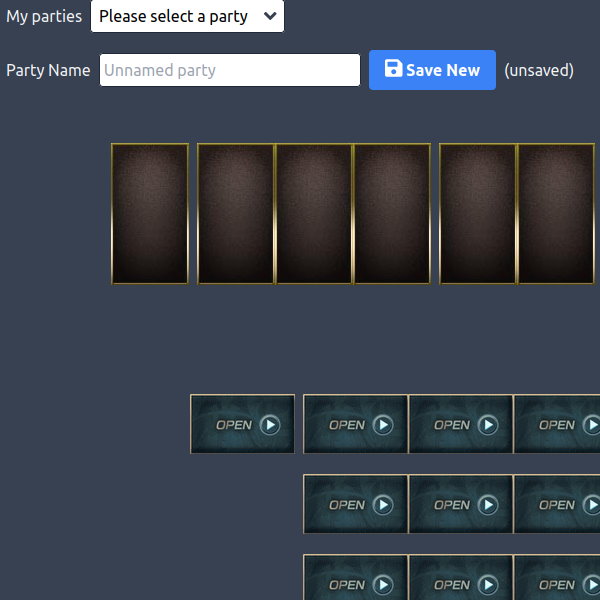Image resolution: width=600 pixels, height=600 pixels.
Task: Click first OPEN button in the middle row
Action: (356, 504)
